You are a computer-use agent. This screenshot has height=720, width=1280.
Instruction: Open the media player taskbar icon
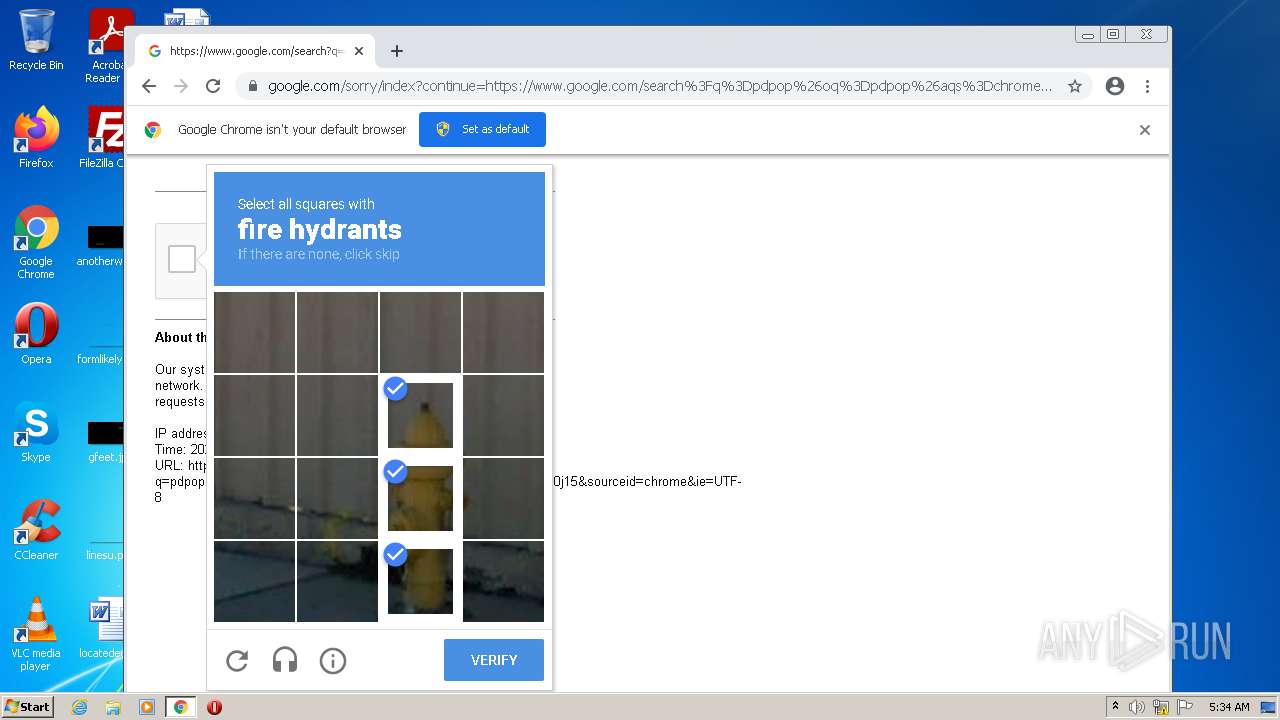[147, 707]
